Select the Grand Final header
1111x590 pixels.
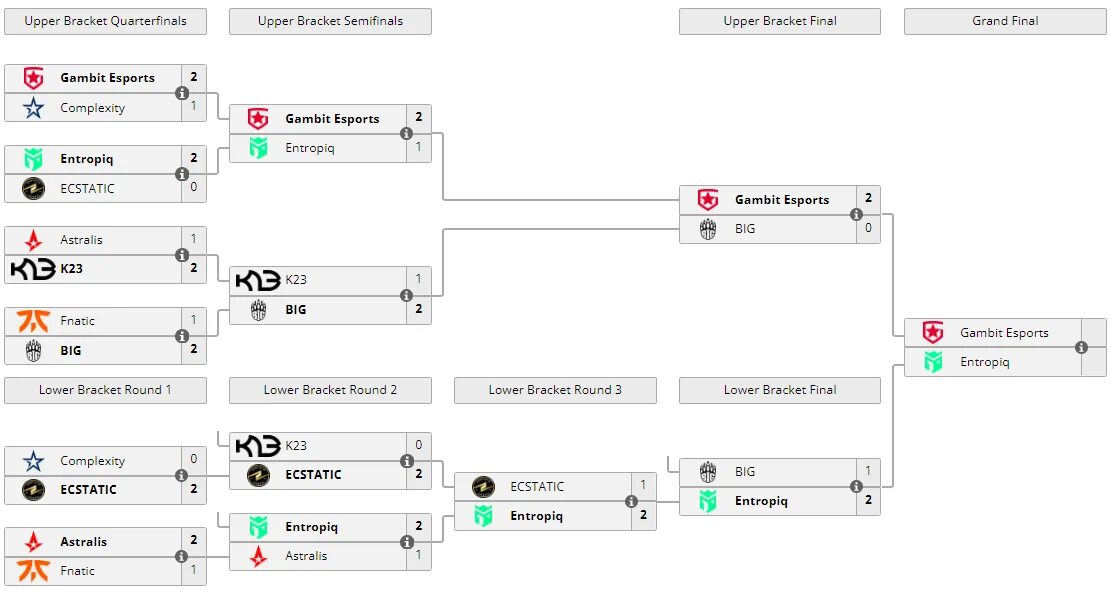tap(1005, 21)
